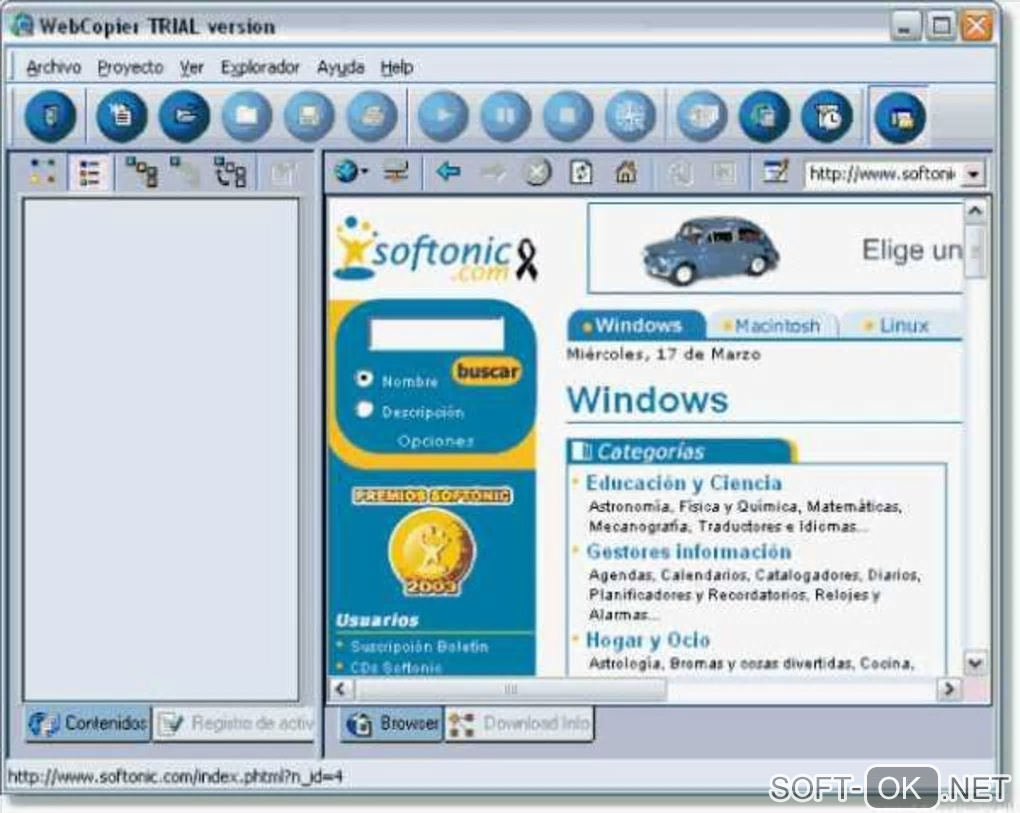This screenshot has height=813, width=1020.
Task: Click the Suscripción Boletín link
Action: 419,646
